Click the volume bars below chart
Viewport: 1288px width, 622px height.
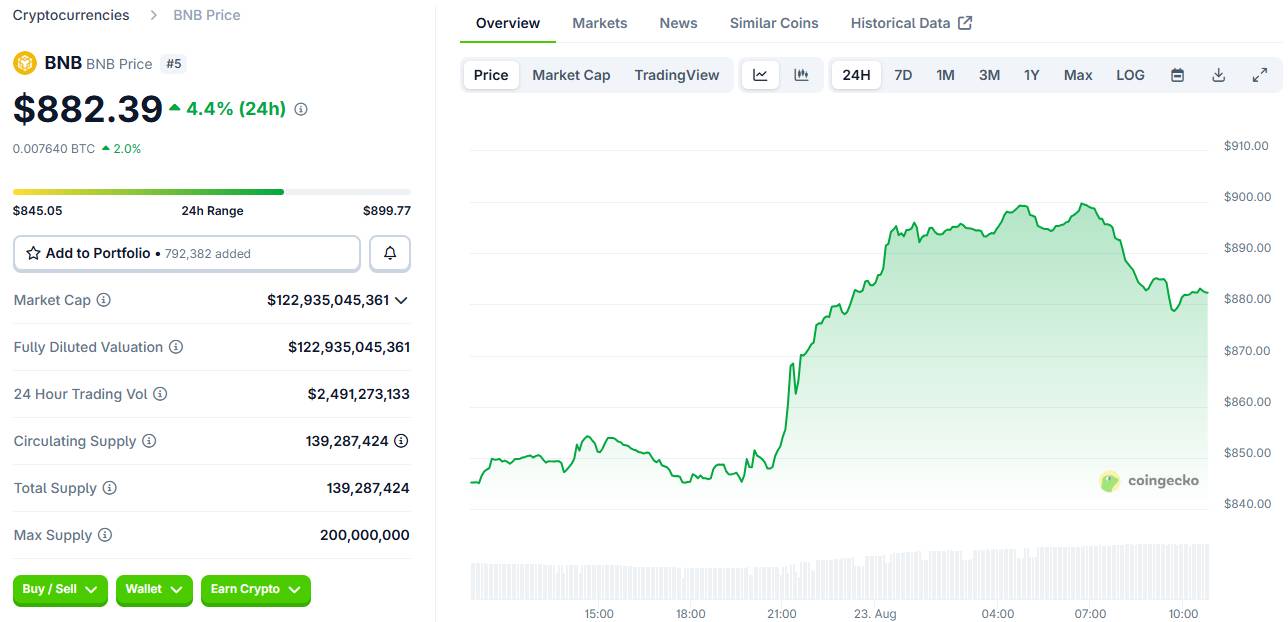[839, 572]
